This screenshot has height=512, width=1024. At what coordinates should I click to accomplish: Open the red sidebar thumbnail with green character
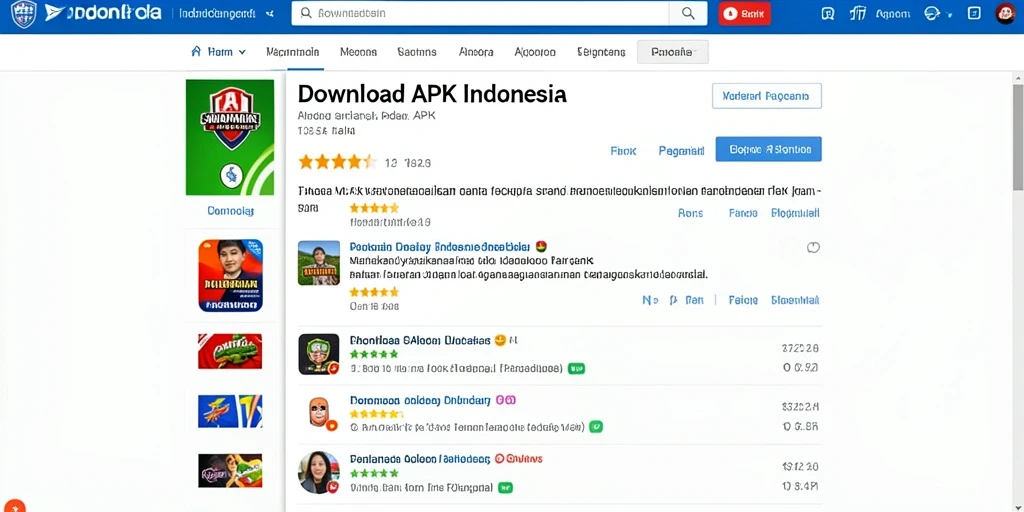[230, 351]
